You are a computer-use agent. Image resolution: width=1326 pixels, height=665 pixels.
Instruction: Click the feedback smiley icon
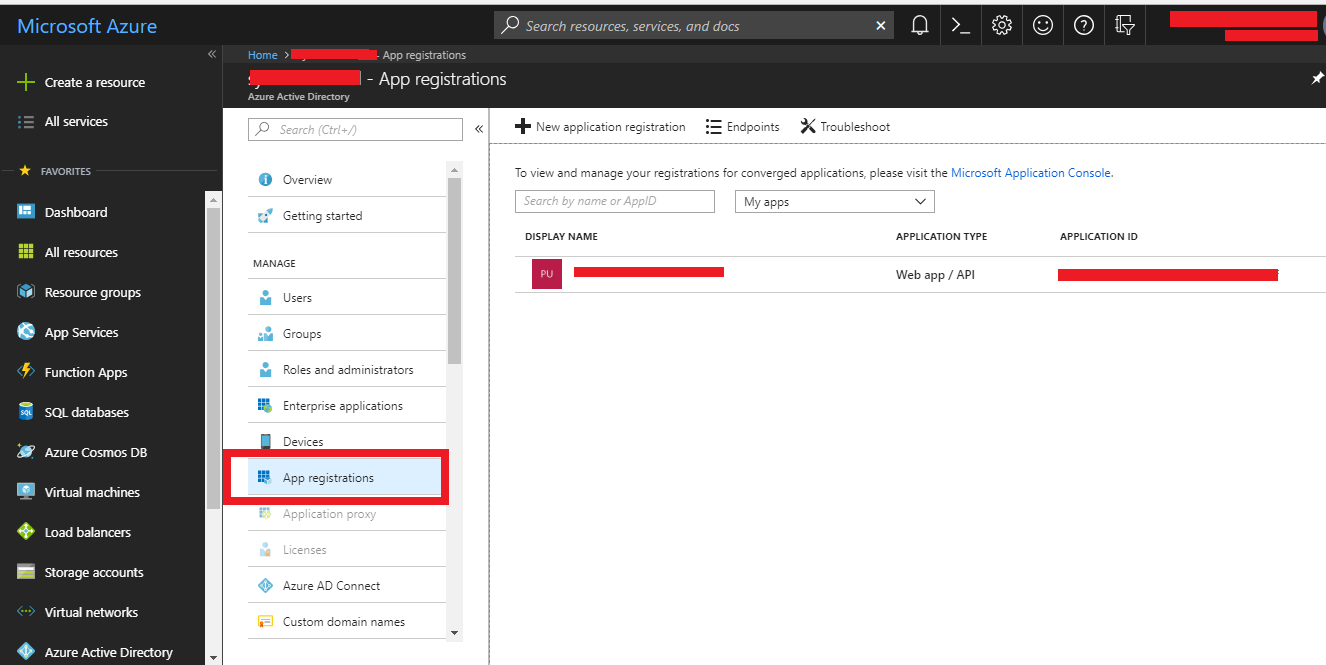[1043, 26]
